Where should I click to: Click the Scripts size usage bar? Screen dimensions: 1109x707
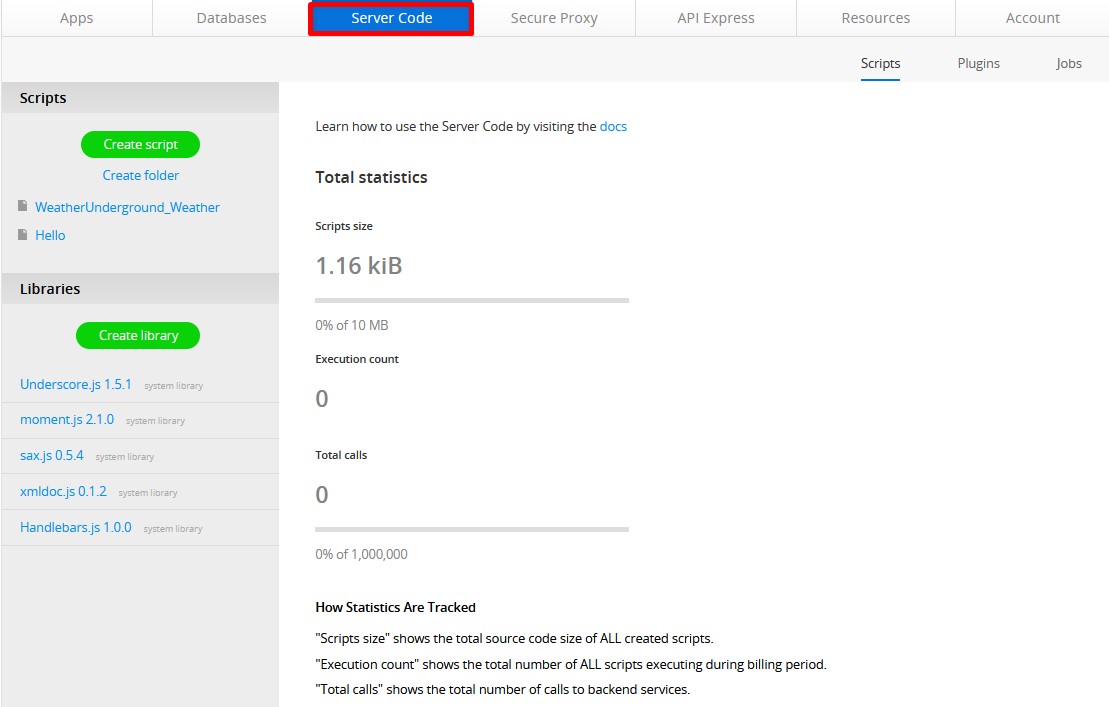coord(472,300)
